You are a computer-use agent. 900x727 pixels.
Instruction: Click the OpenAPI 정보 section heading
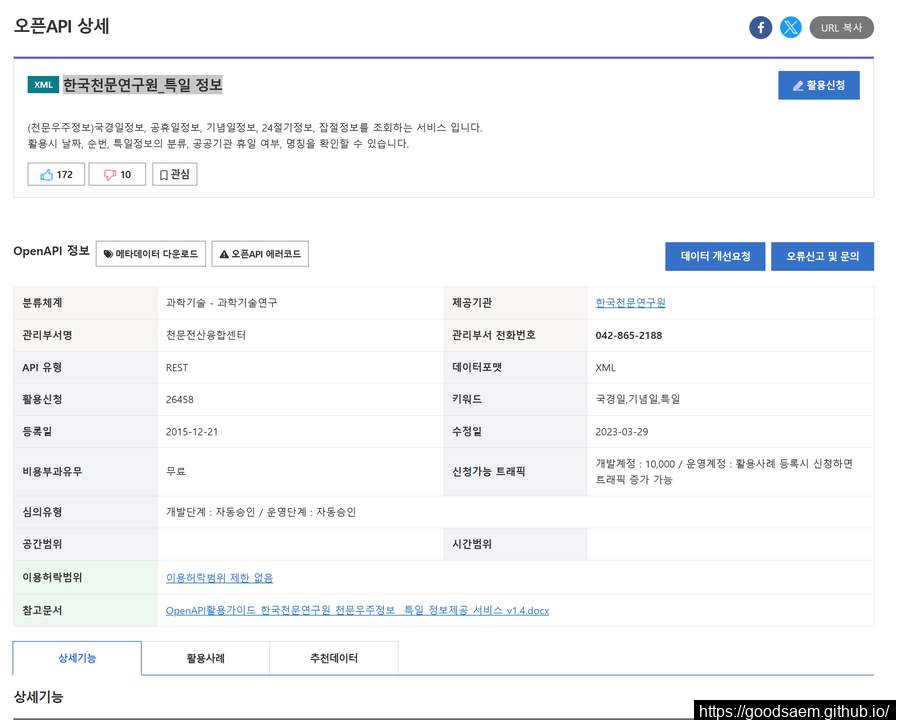(x=51, y=251)
